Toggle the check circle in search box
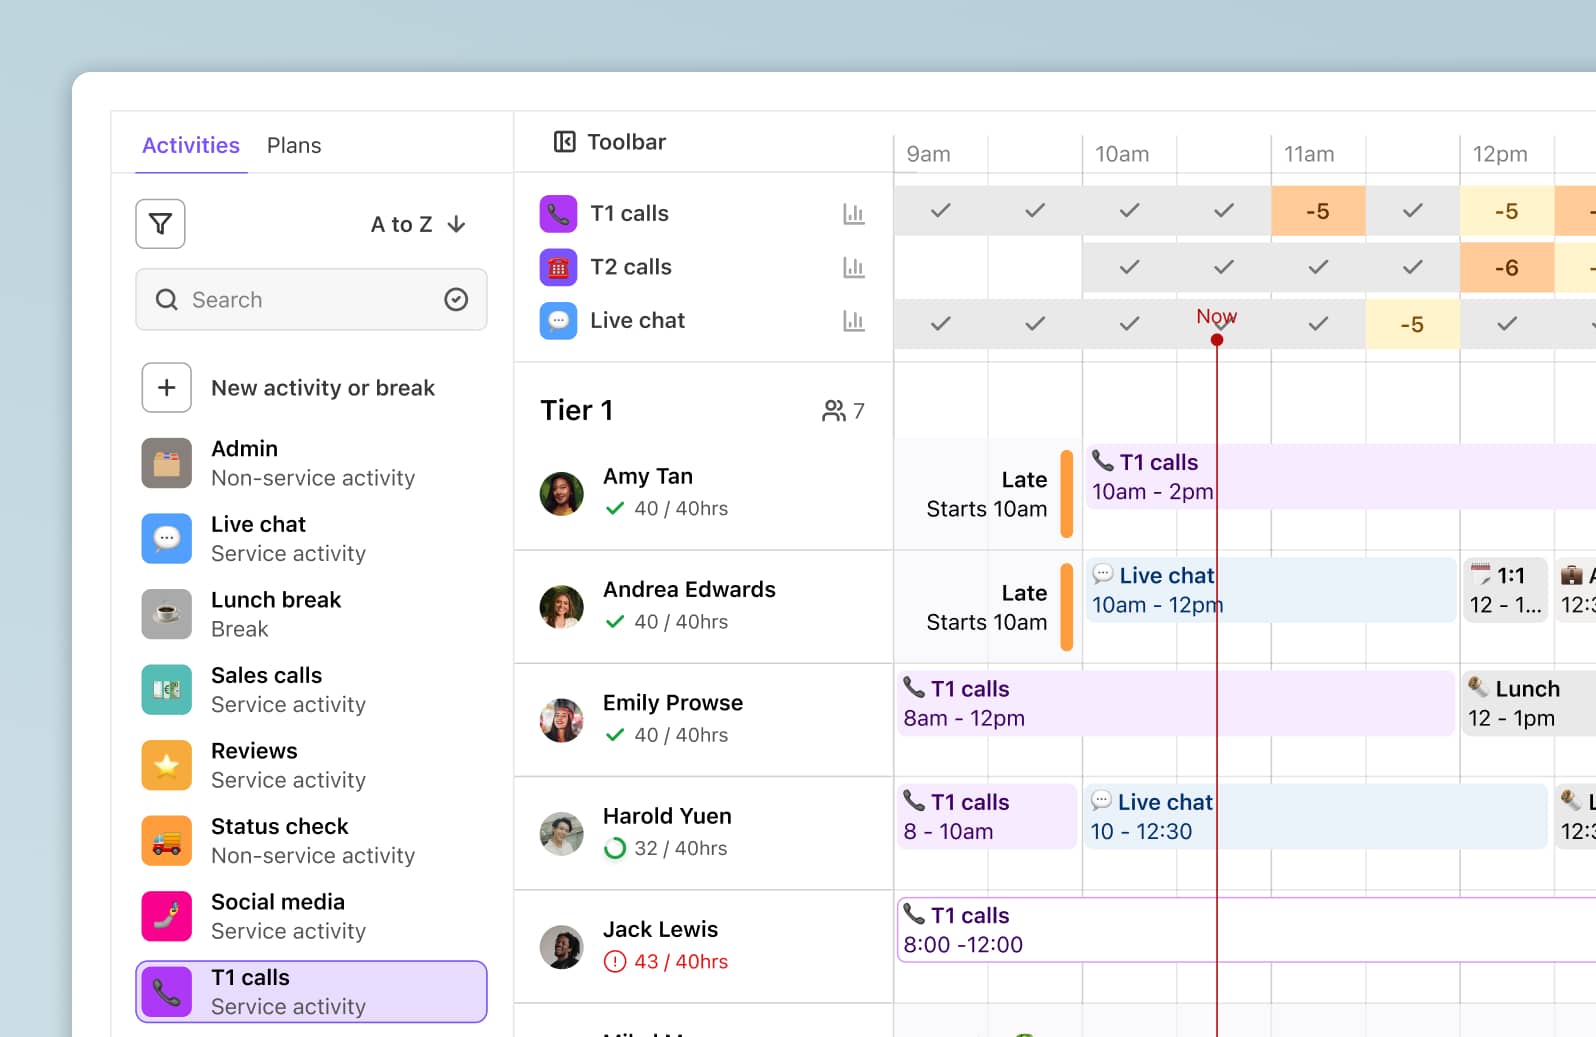1596x1037 pixels. 456,300
